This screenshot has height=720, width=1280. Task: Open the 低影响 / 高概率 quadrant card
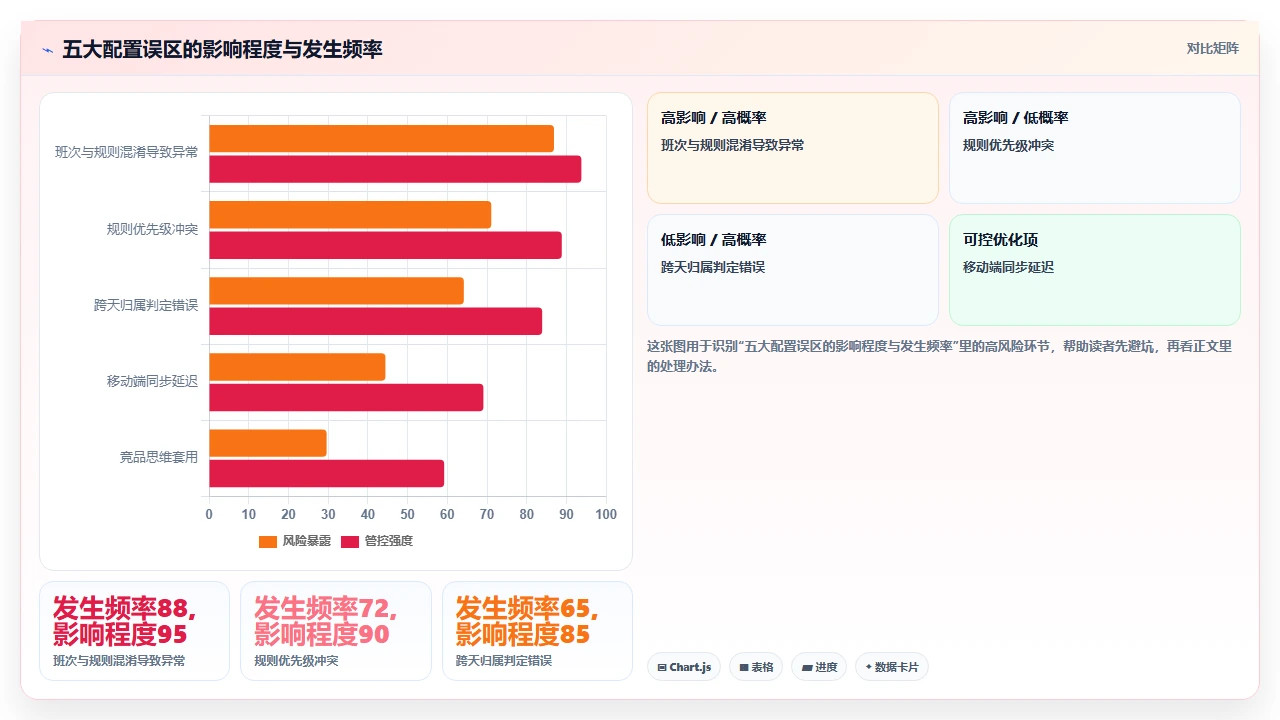[x=793, y=270]
